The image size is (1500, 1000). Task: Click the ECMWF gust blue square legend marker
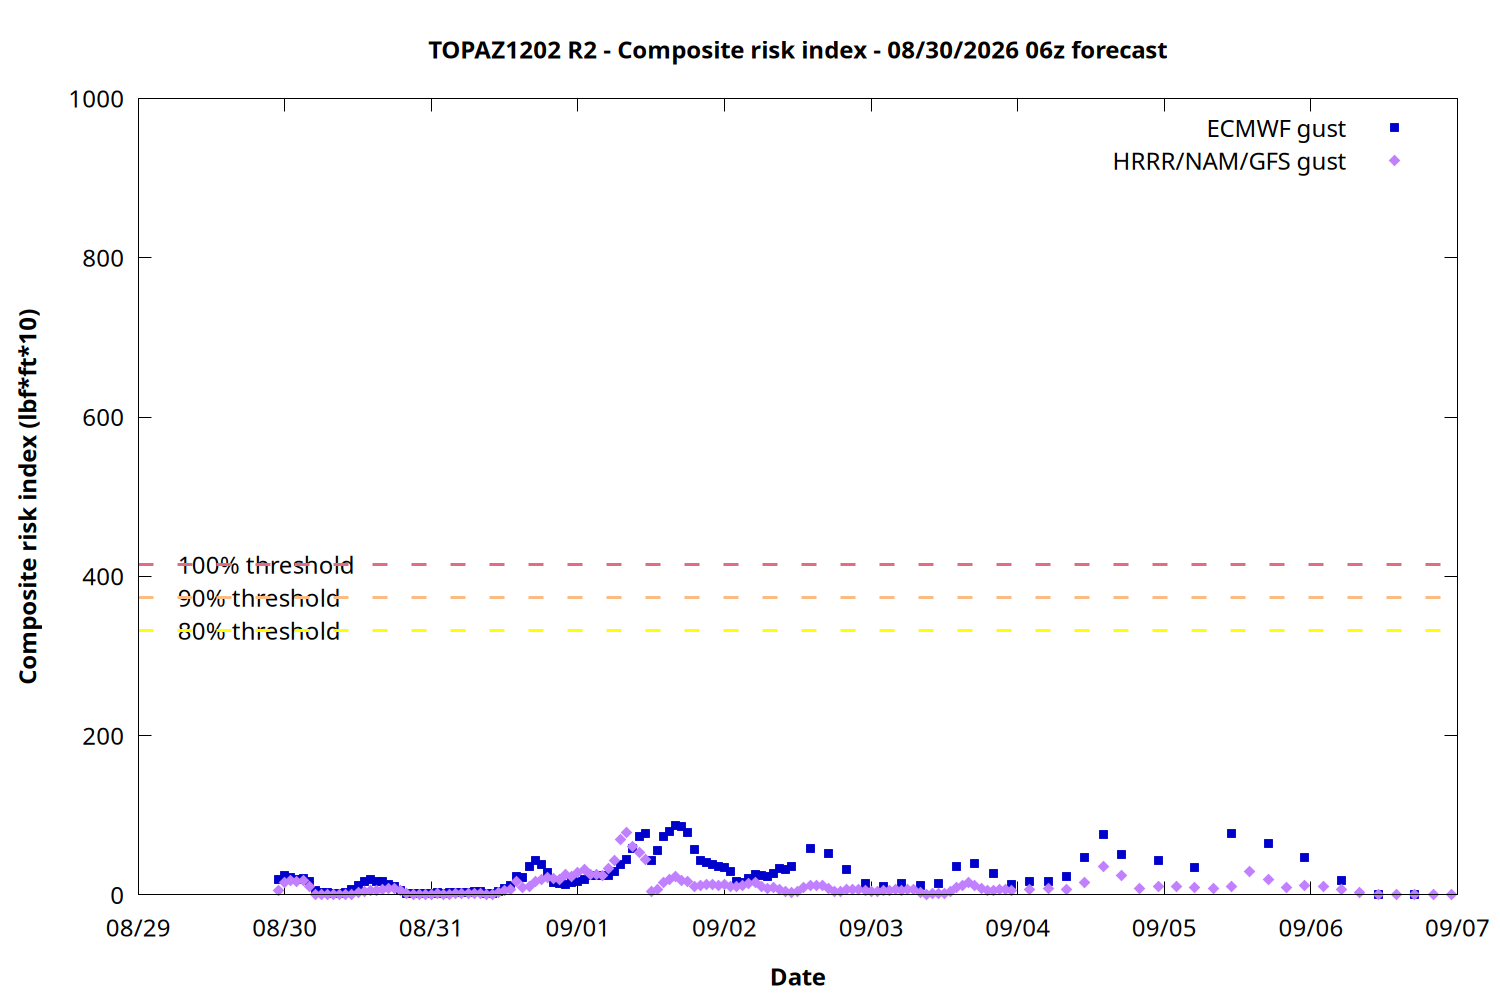tap(1394, 128)
